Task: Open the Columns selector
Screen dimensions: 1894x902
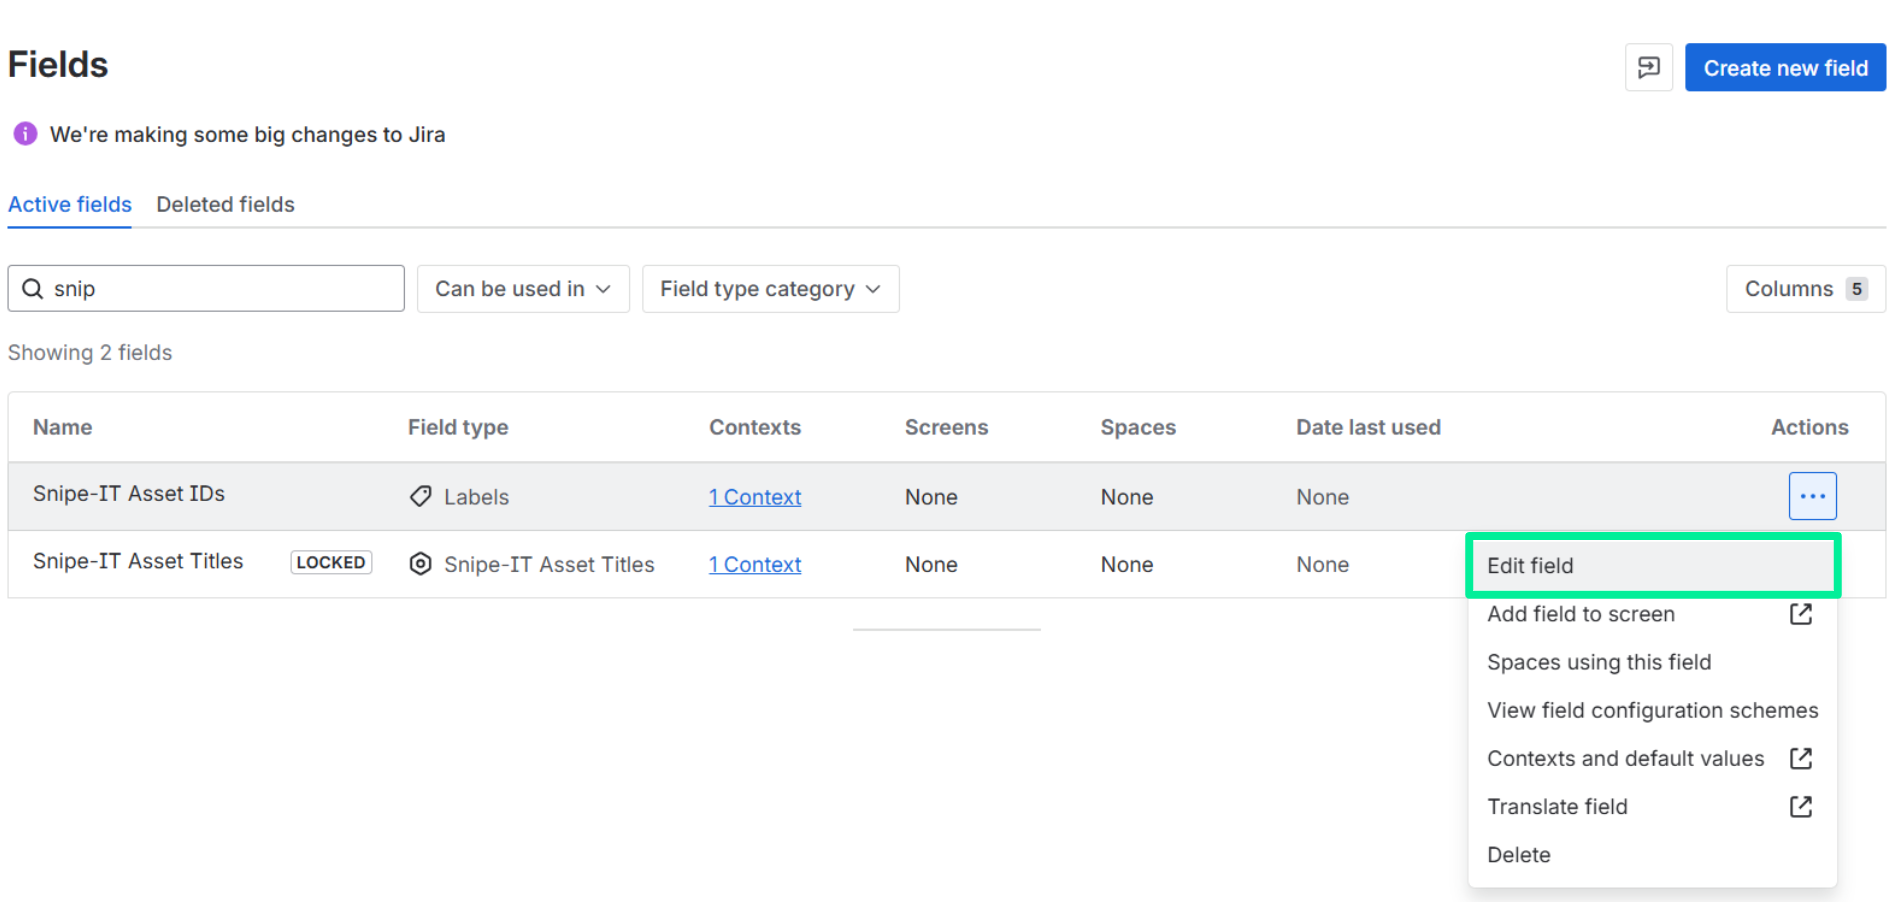Action: coord(1804,289)
